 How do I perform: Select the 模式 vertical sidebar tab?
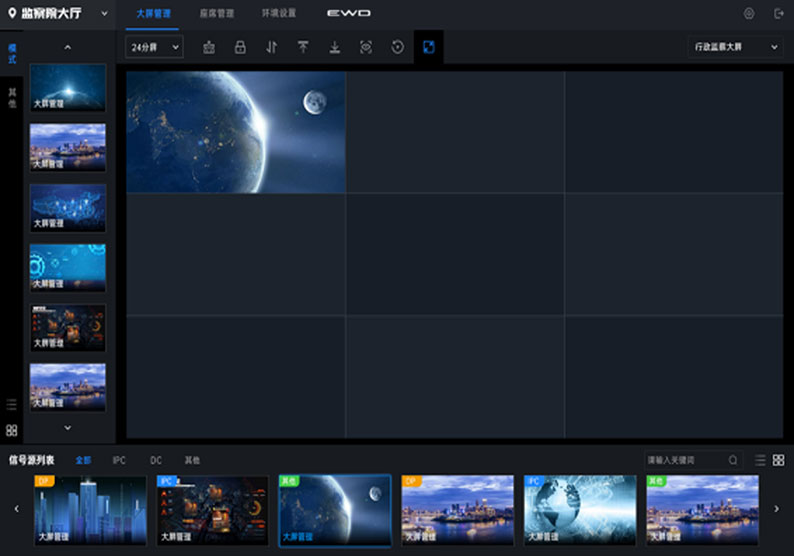(x=12, y=54)
